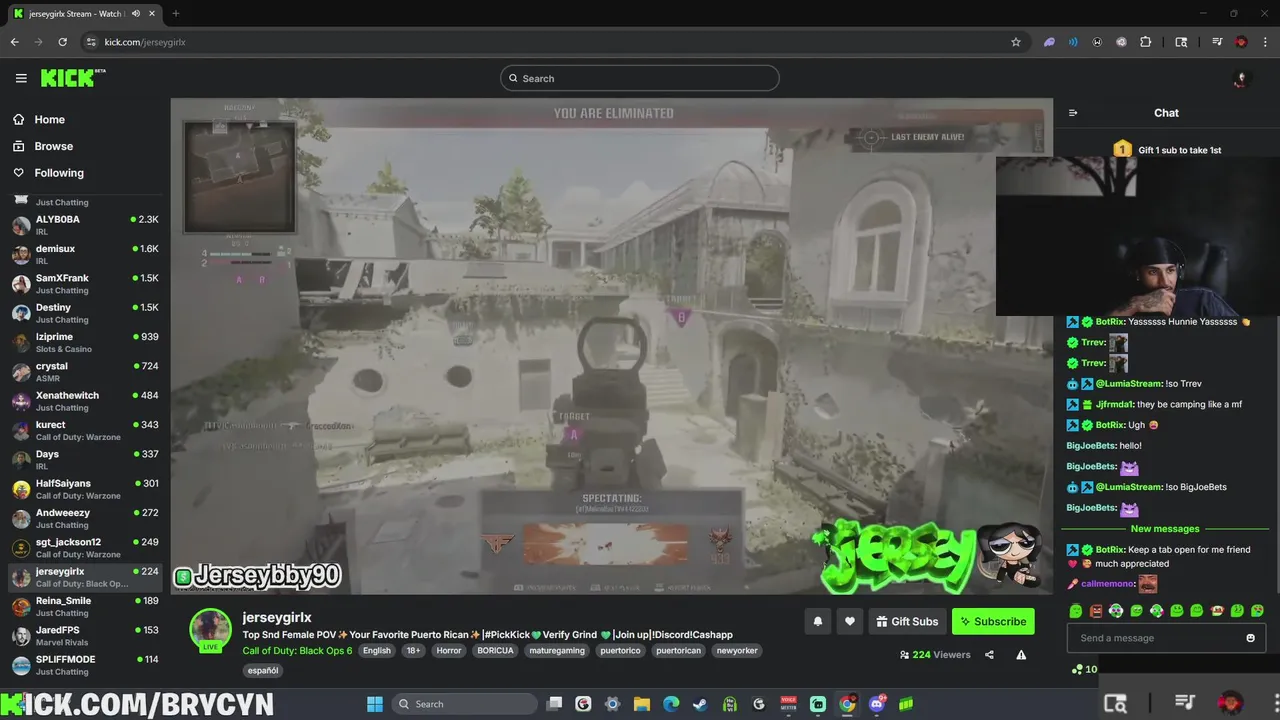Viewport: 1280px width, 720px height.
Task: Toggle notification bell for jerseygirlx
Action: click(818, 621)
